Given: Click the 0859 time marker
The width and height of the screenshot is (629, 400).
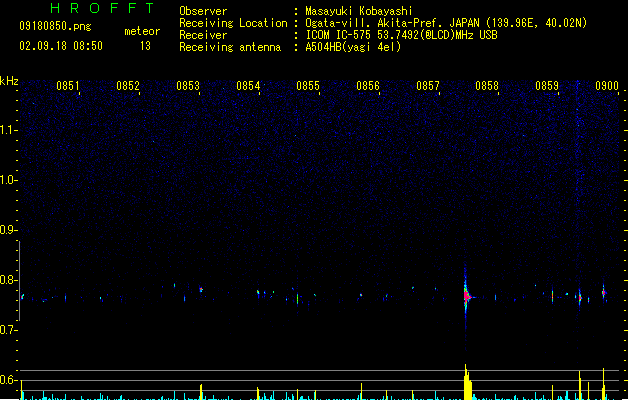Looking at the screenshot, I should (547, 86).
